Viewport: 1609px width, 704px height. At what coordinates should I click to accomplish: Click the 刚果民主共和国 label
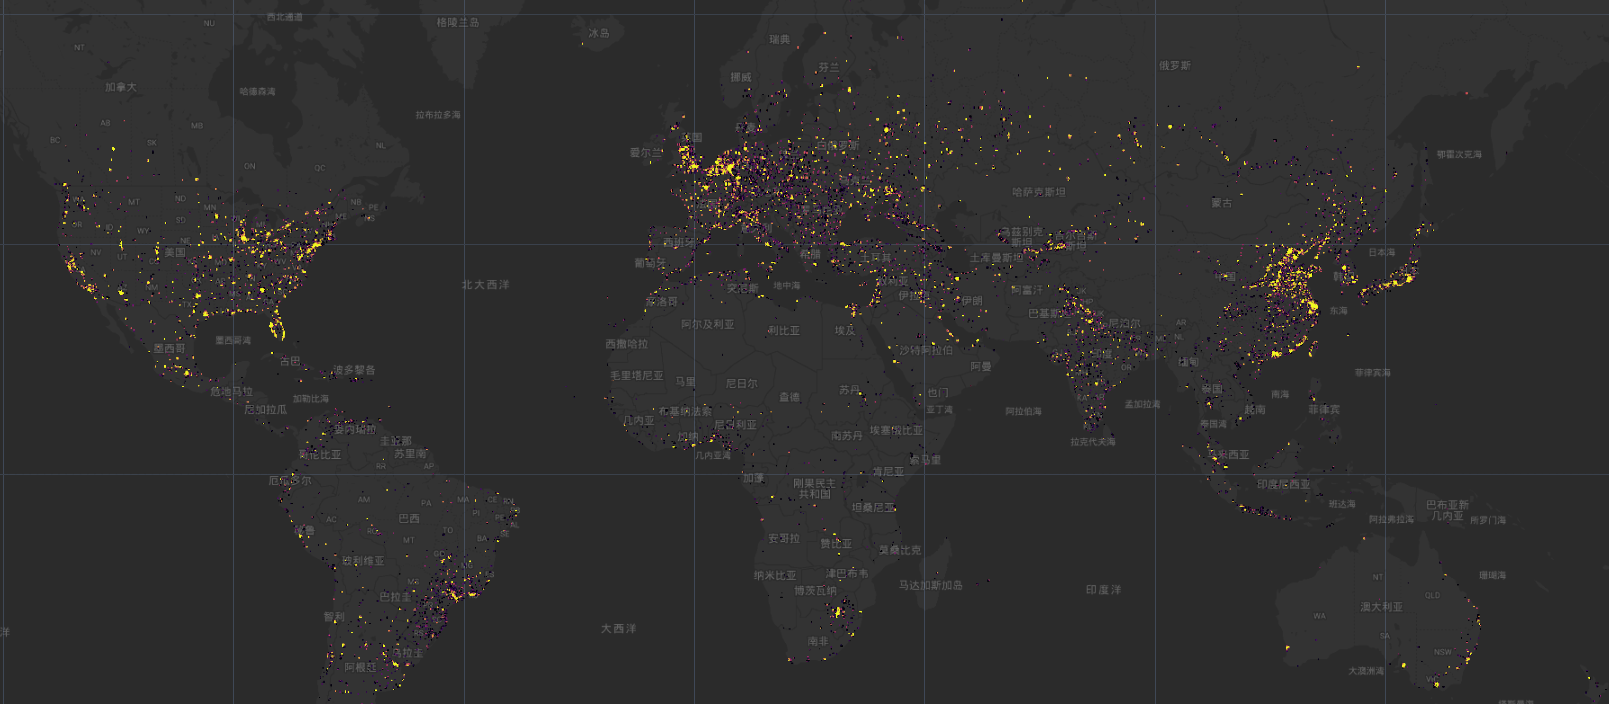coord(815,488)
